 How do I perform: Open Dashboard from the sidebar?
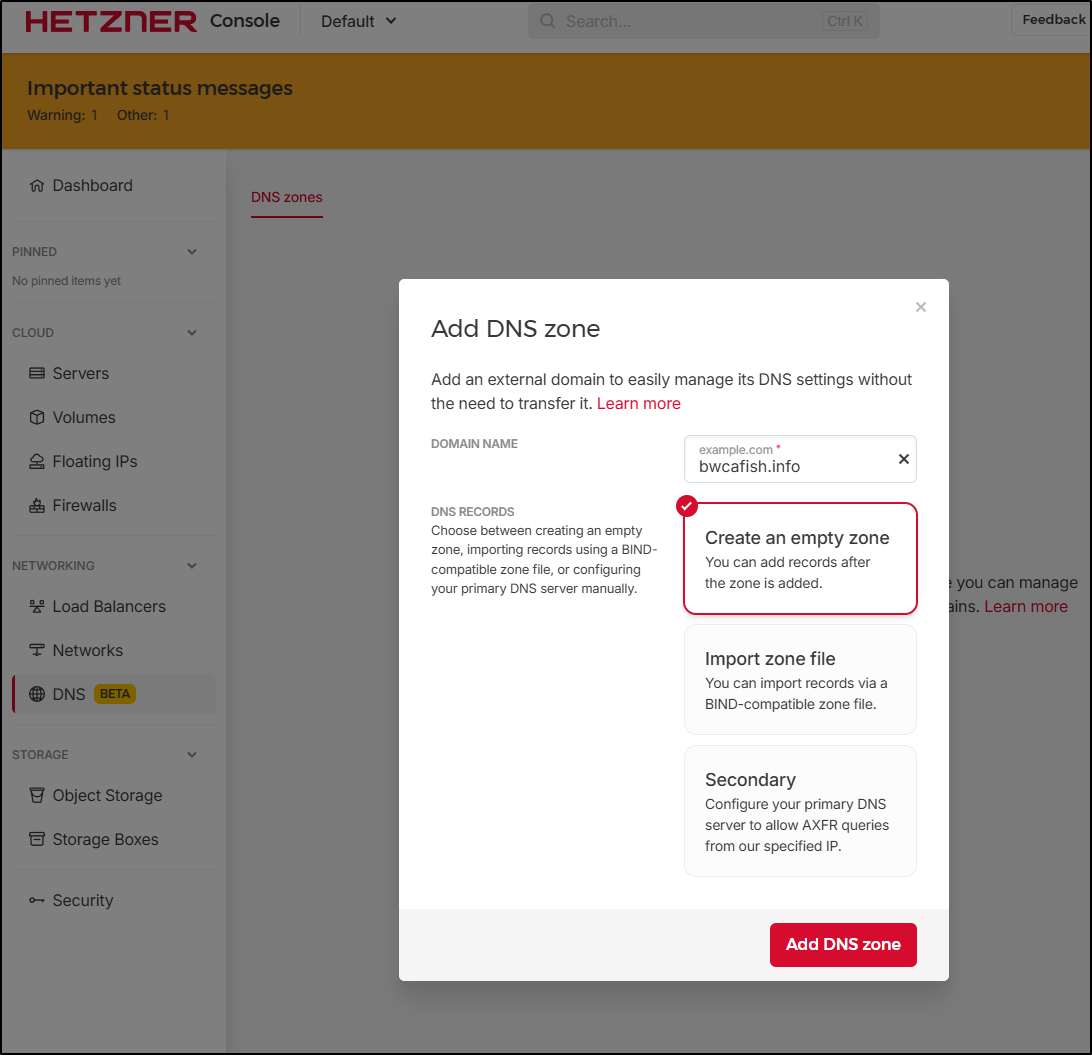point(92,186)
